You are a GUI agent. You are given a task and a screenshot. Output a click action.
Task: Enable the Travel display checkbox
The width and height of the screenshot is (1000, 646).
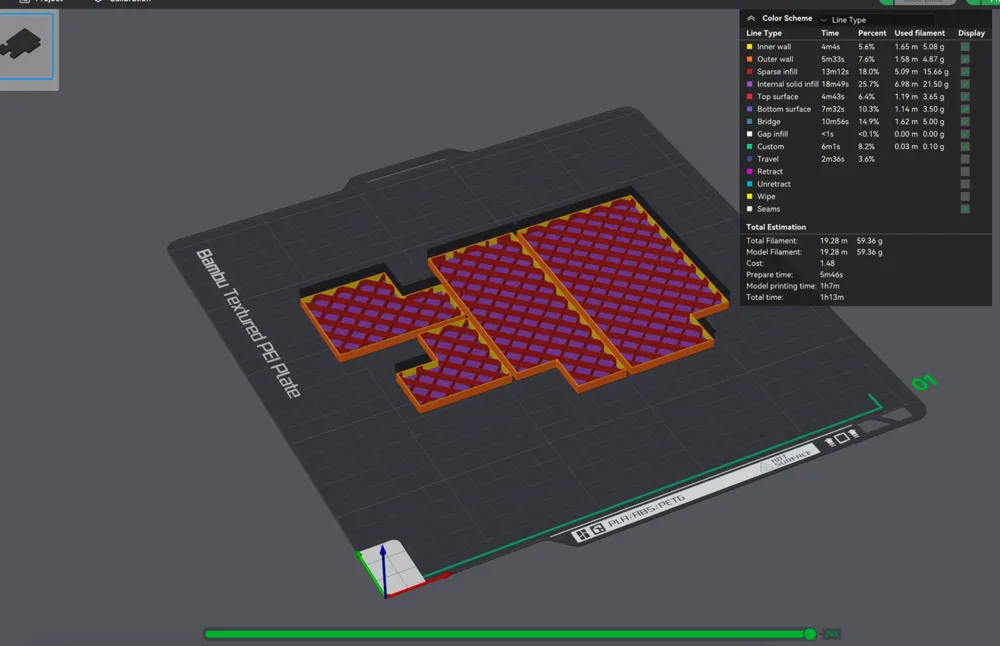pos(965,159)
